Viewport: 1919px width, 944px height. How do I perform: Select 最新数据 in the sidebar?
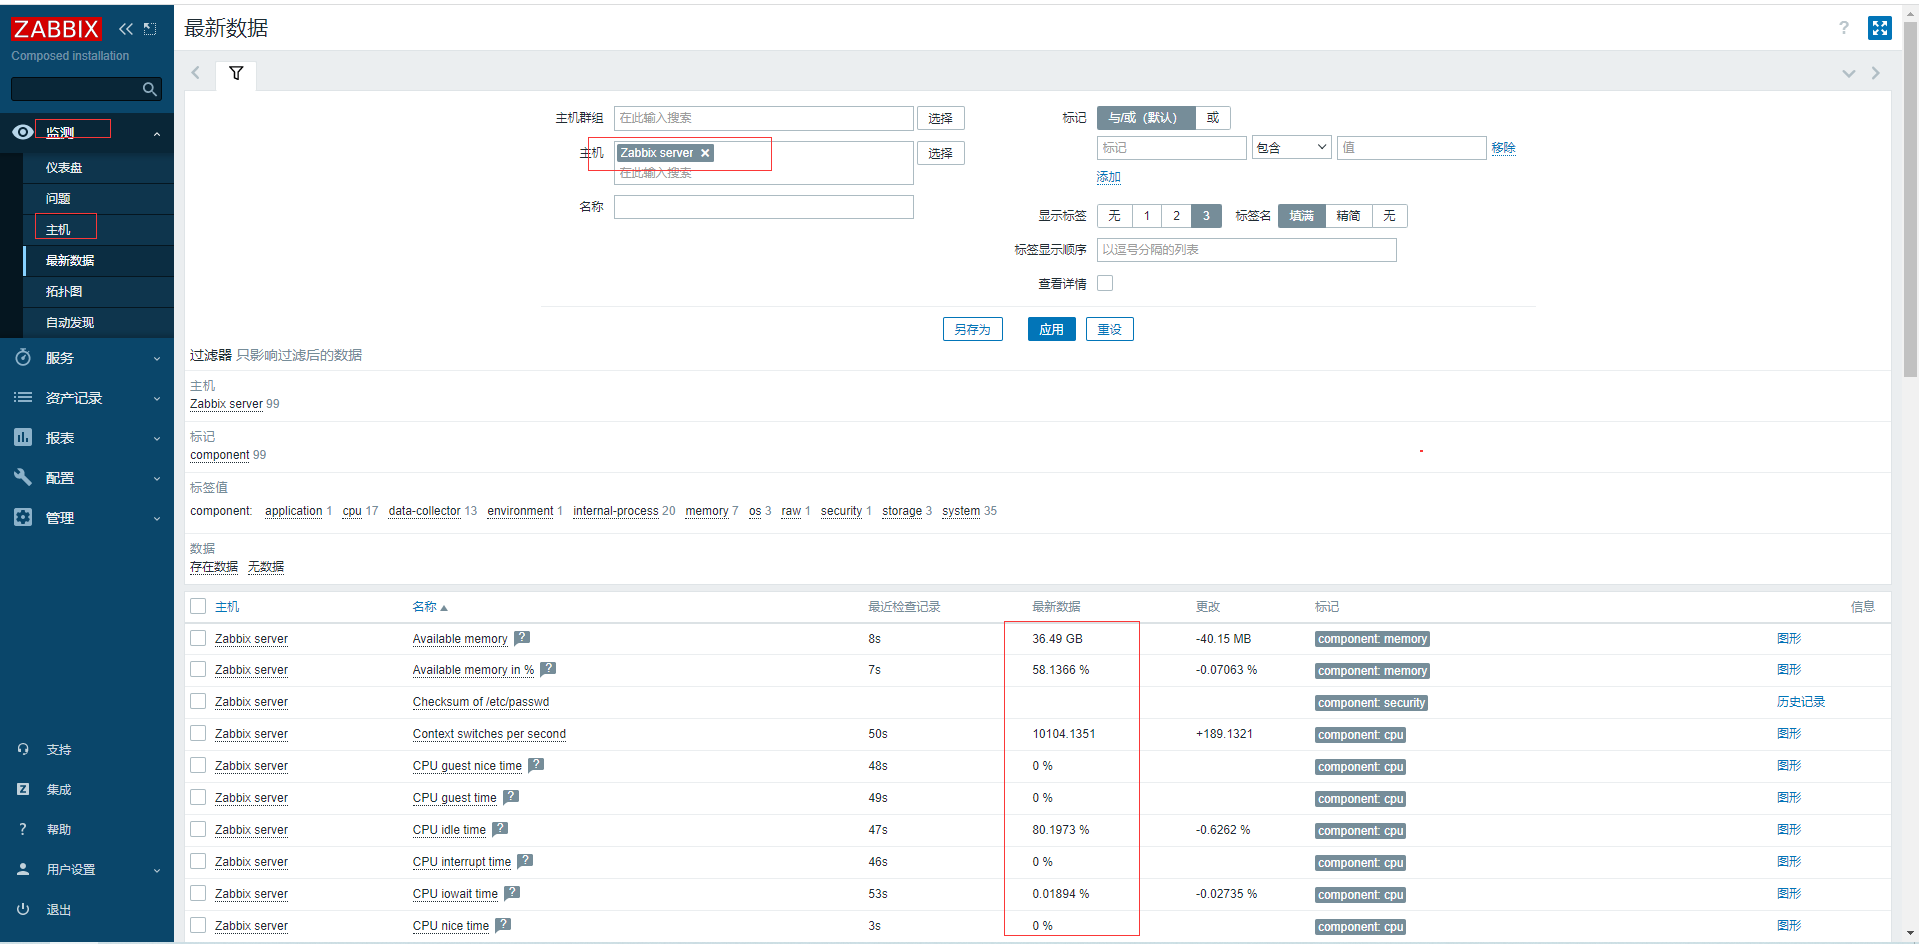tap(70, 261)
